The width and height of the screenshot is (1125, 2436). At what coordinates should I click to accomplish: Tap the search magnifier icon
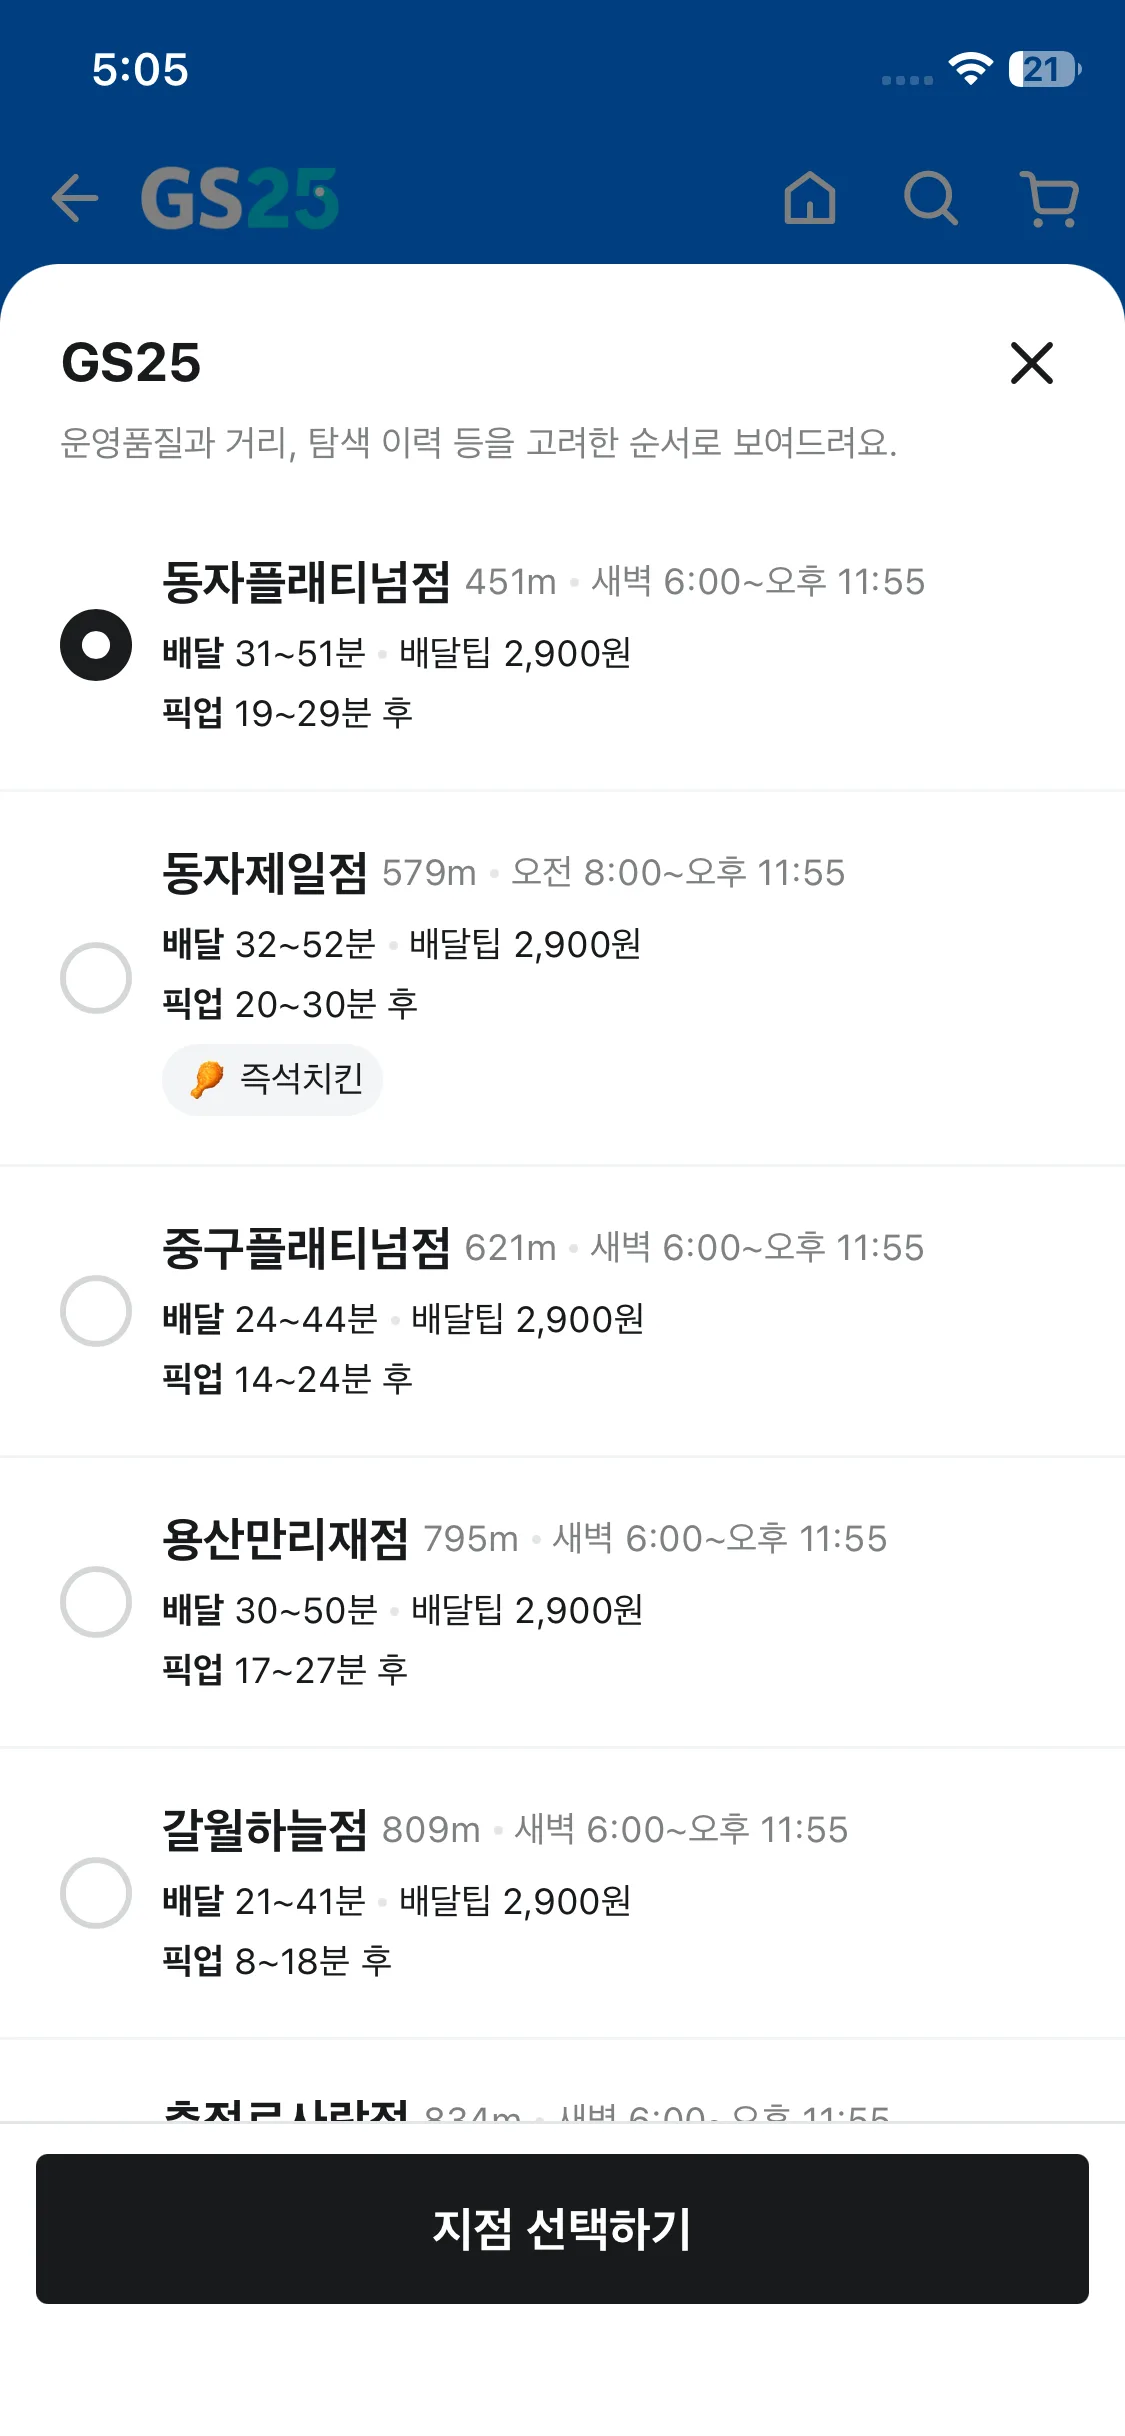click(x=930, y=197)
